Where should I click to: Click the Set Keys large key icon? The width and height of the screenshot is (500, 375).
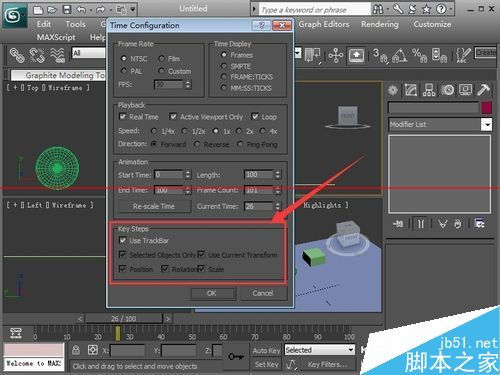click(236, 357)
